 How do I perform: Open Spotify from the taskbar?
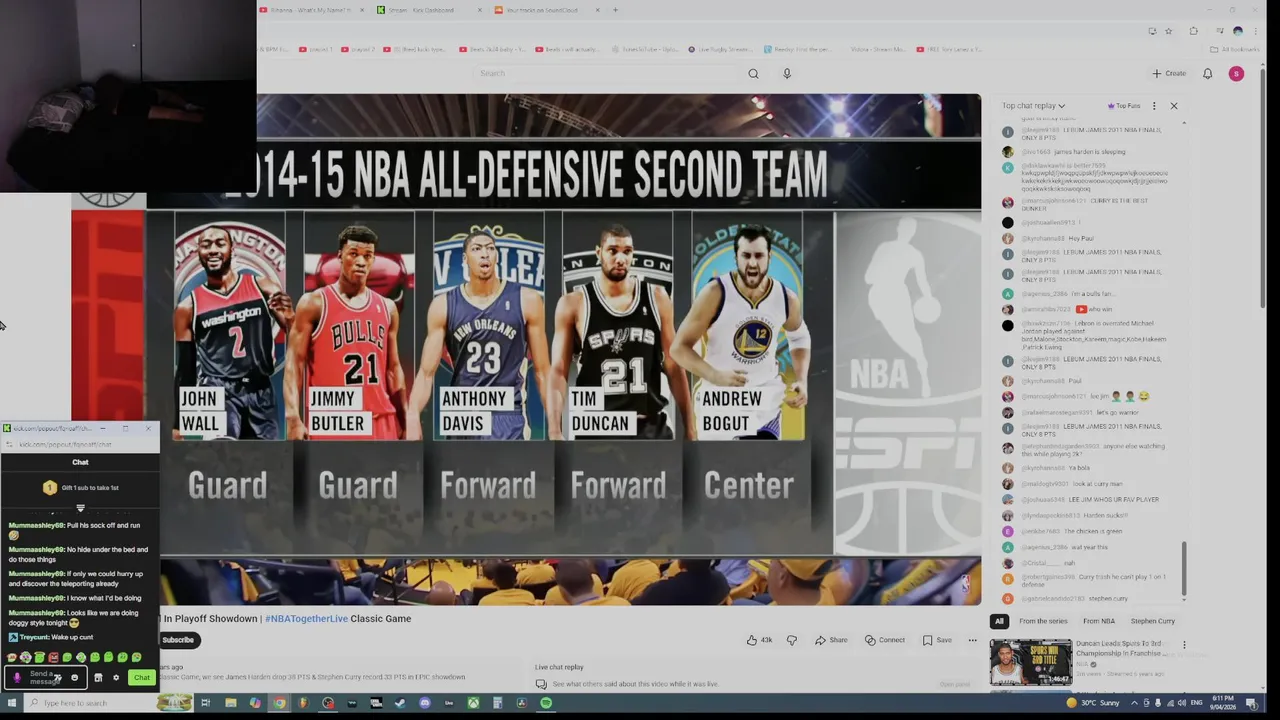pyautogui.click(x=546, y=703)
